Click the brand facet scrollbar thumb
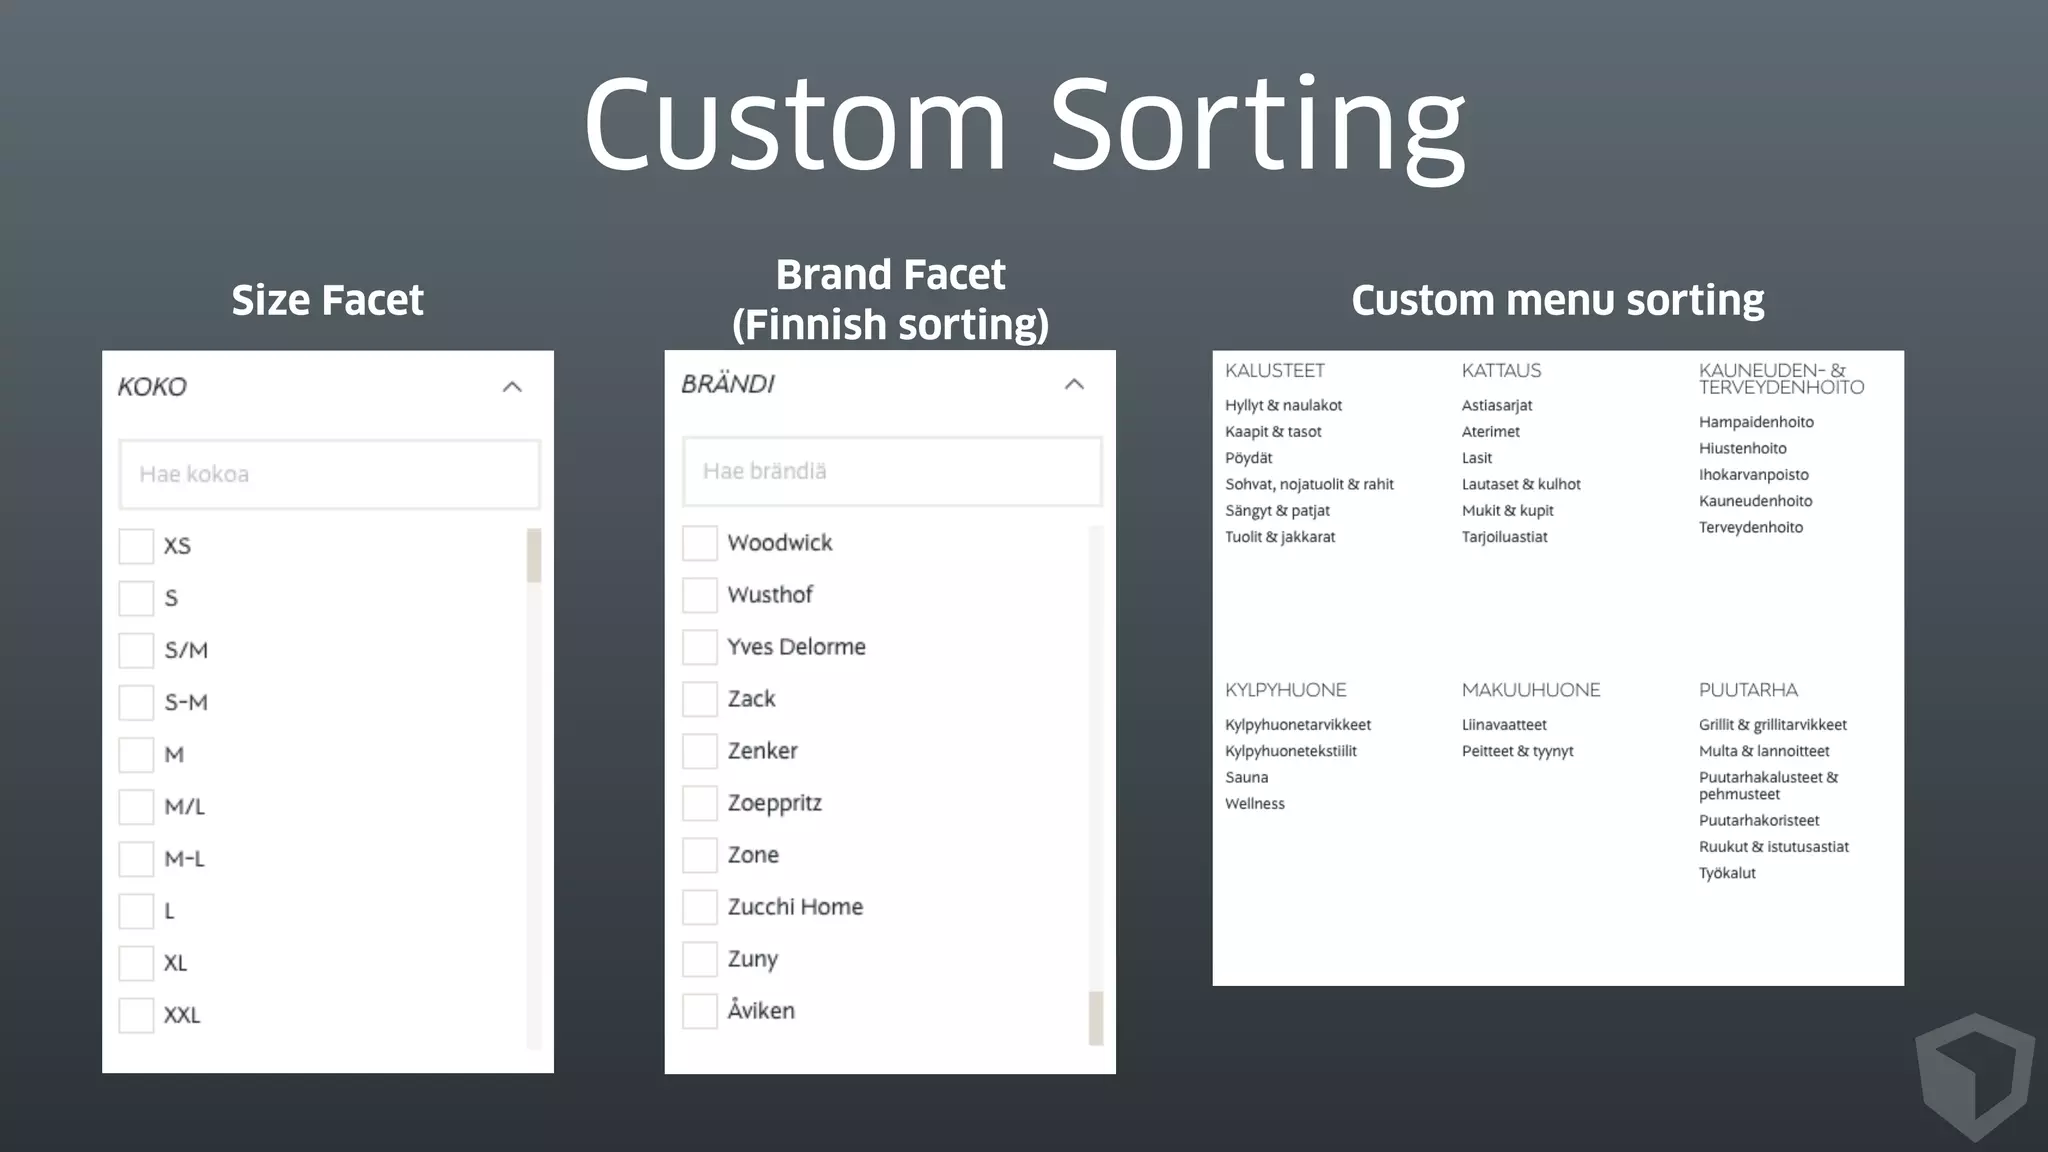This screenshot has height=1152, width=2048. [1096, 1018]
